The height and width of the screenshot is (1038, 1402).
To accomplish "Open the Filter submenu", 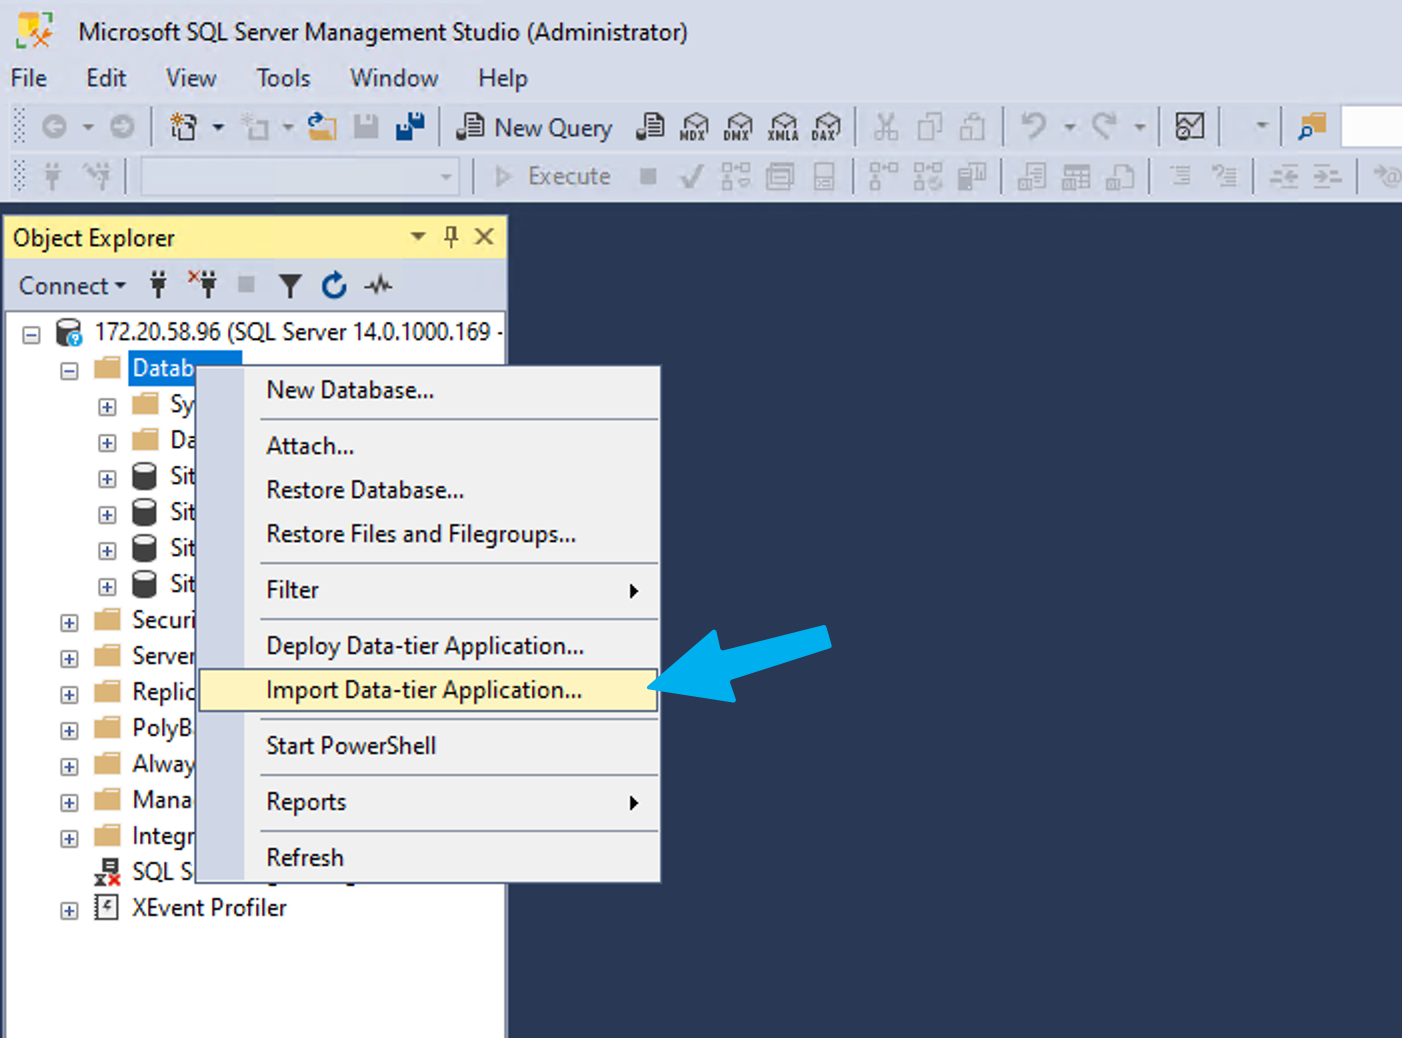I will [x=429, y=590].
